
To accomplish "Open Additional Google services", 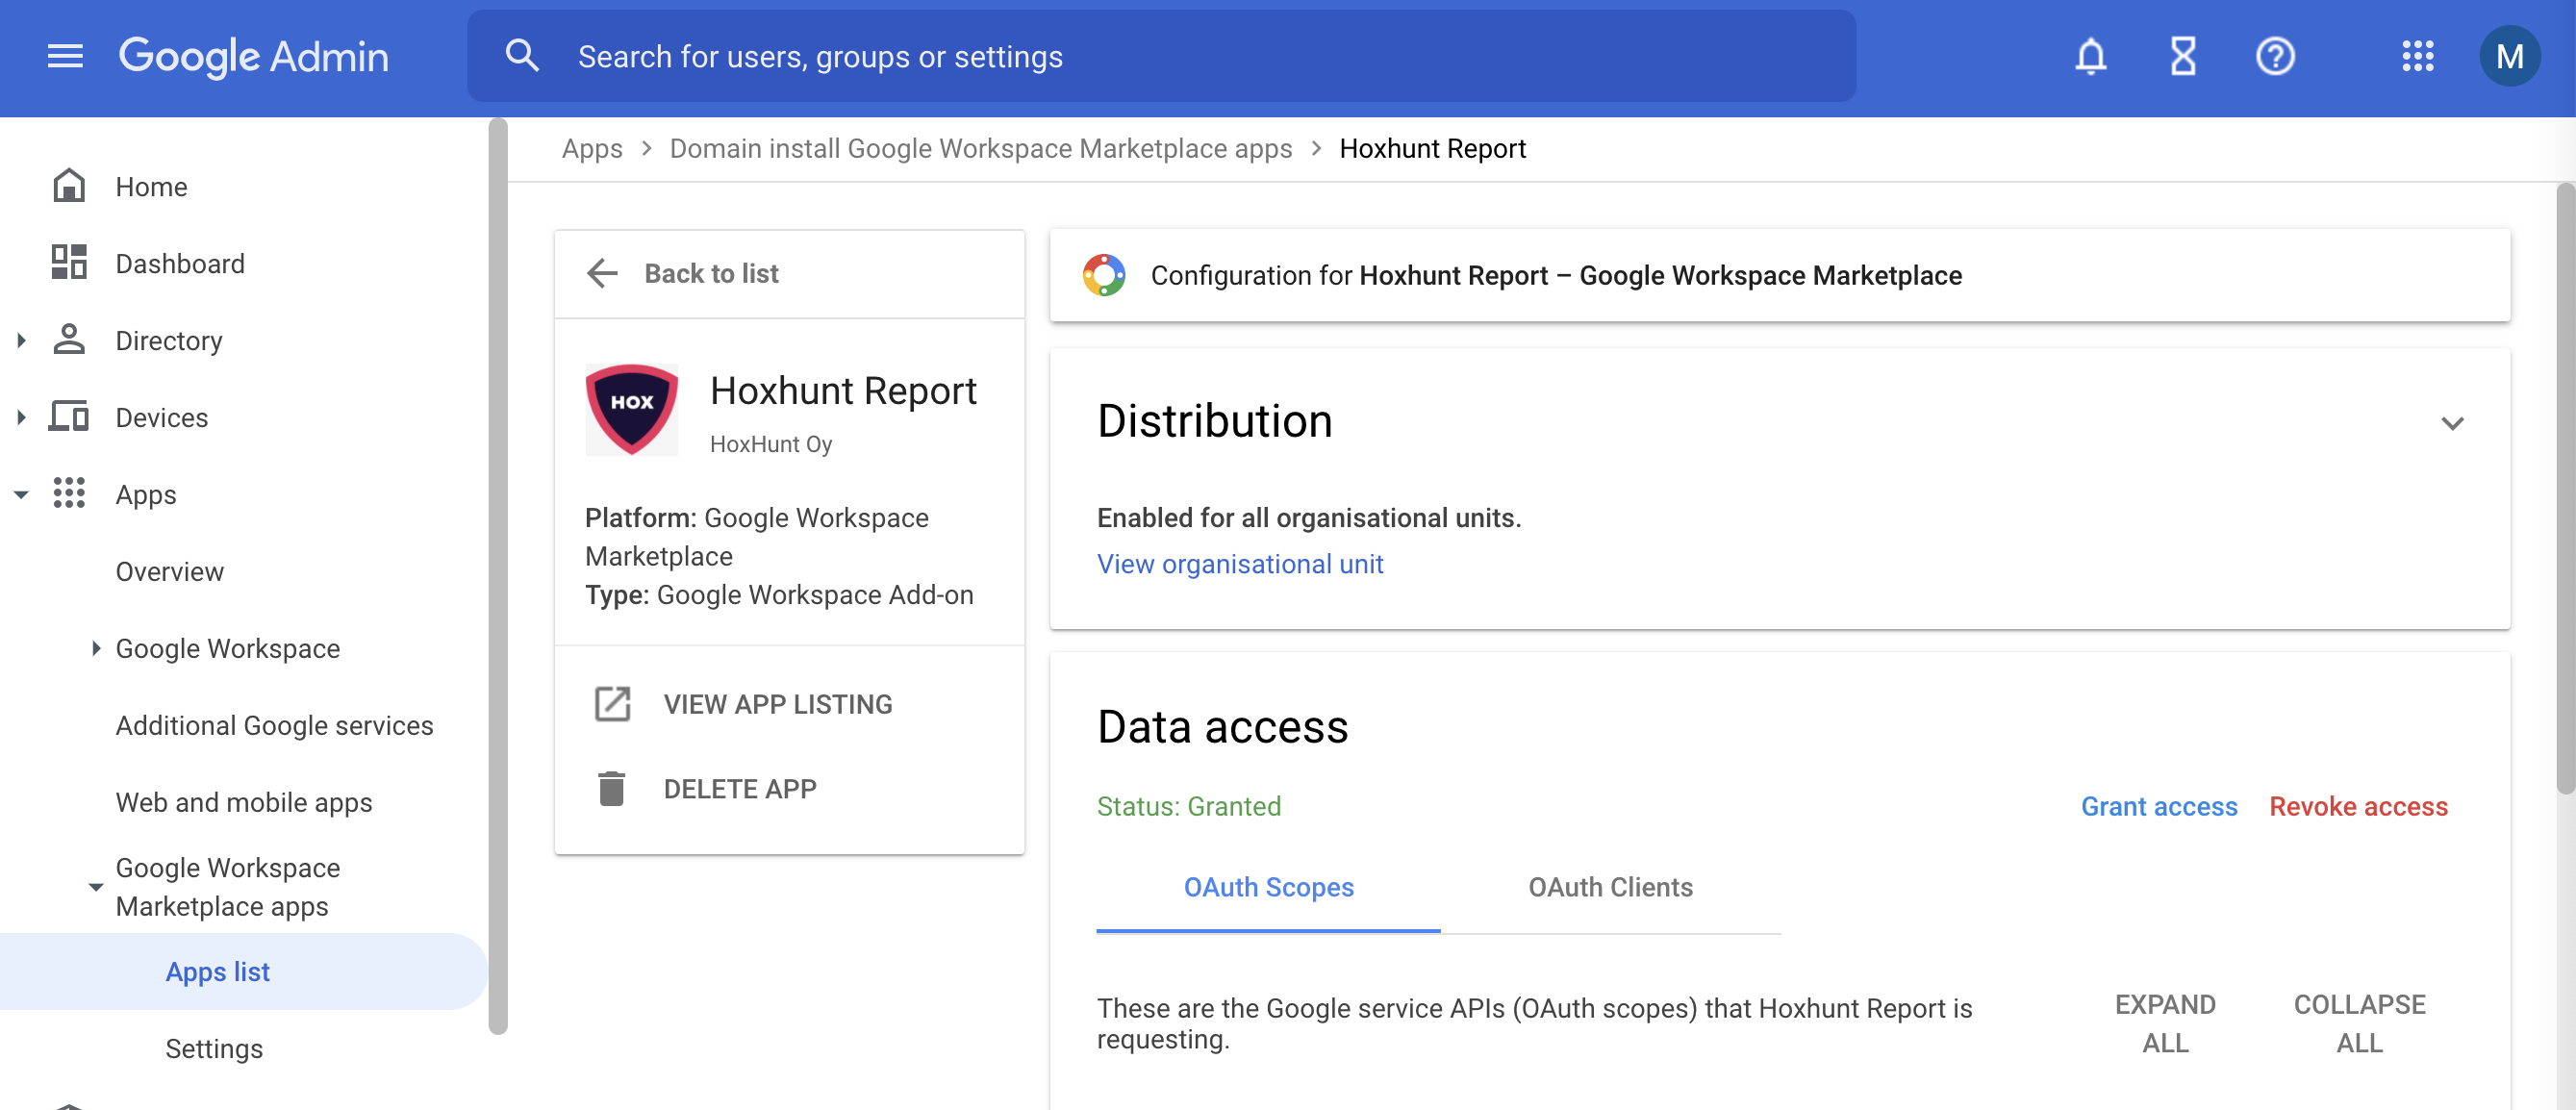I will 275,725.
